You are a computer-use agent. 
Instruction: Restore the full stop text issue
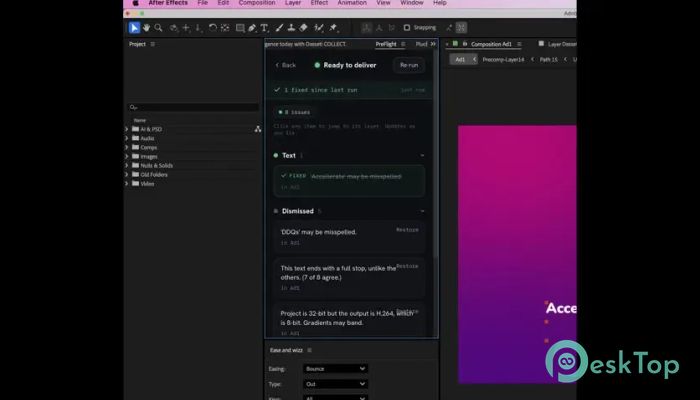click(x=407, y=266)
